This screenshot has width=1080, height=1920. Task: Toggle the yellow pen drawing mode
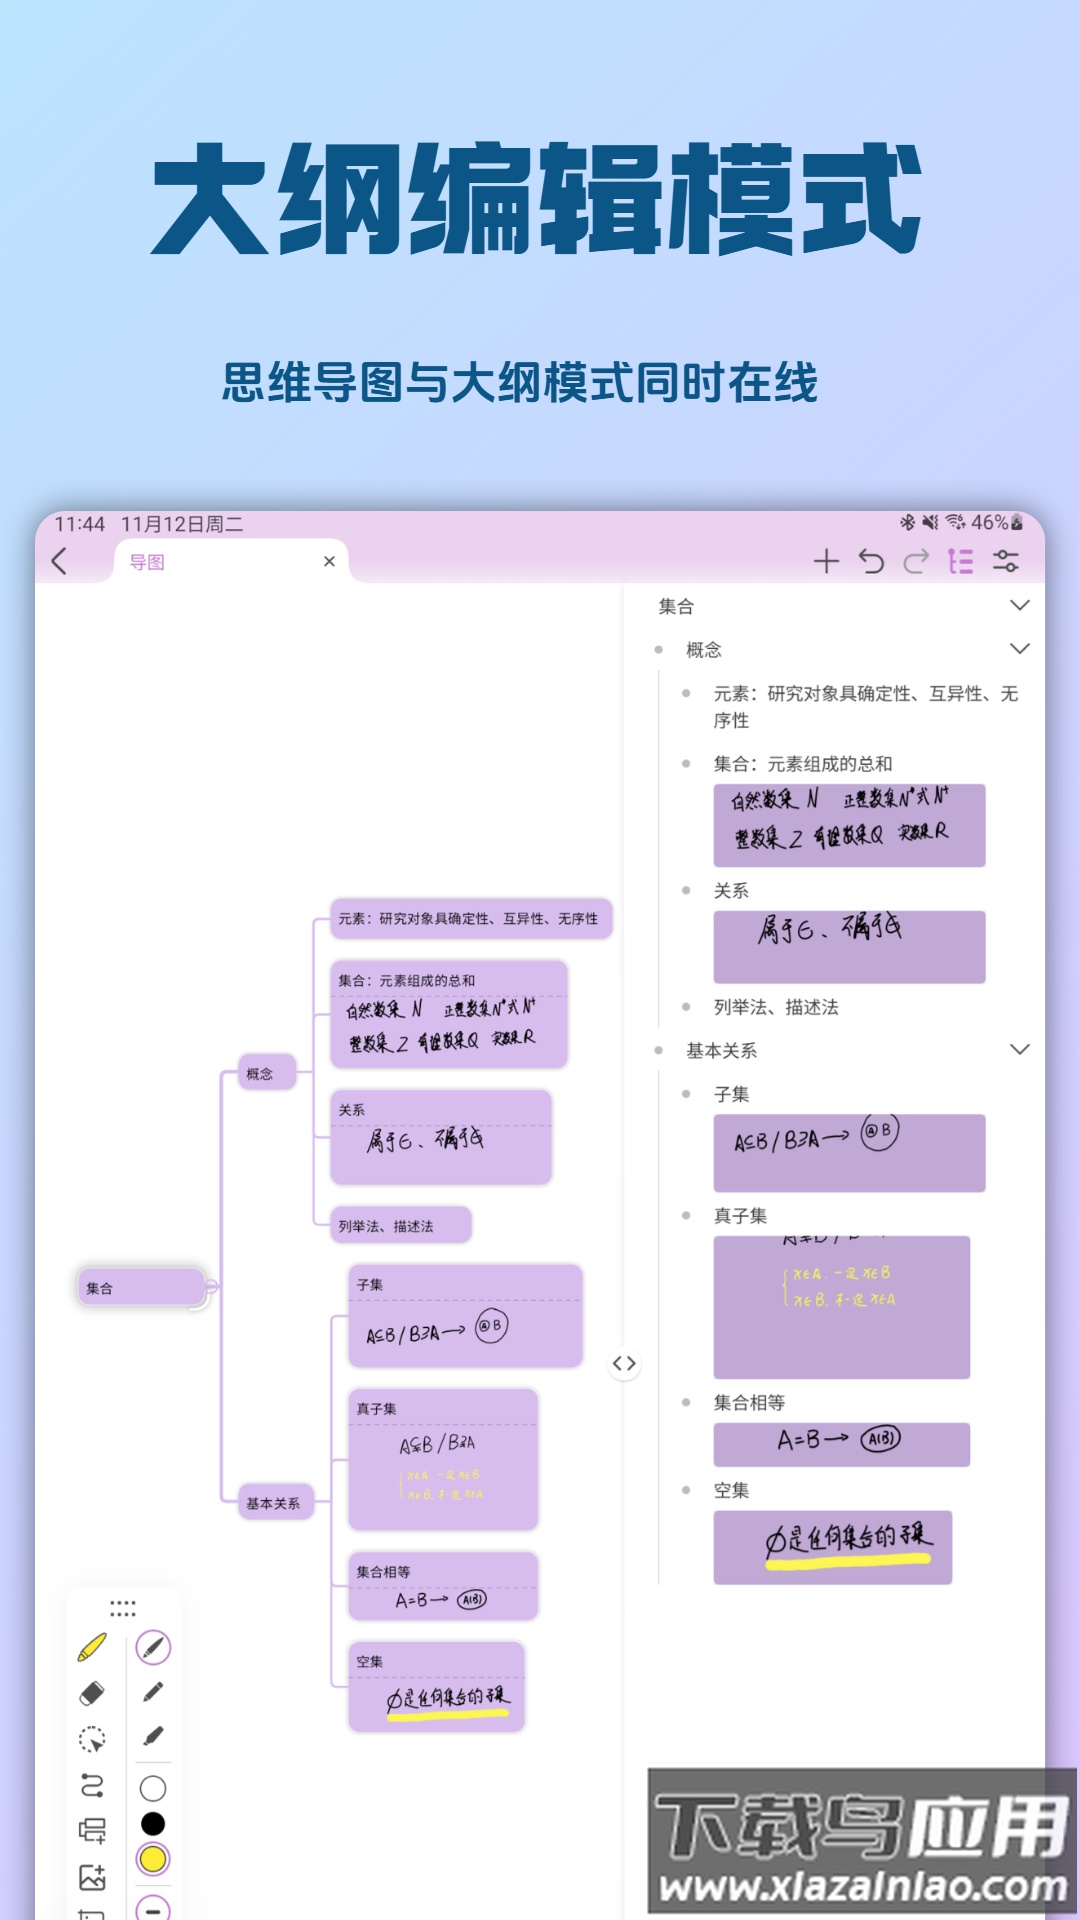[92, 1647]
